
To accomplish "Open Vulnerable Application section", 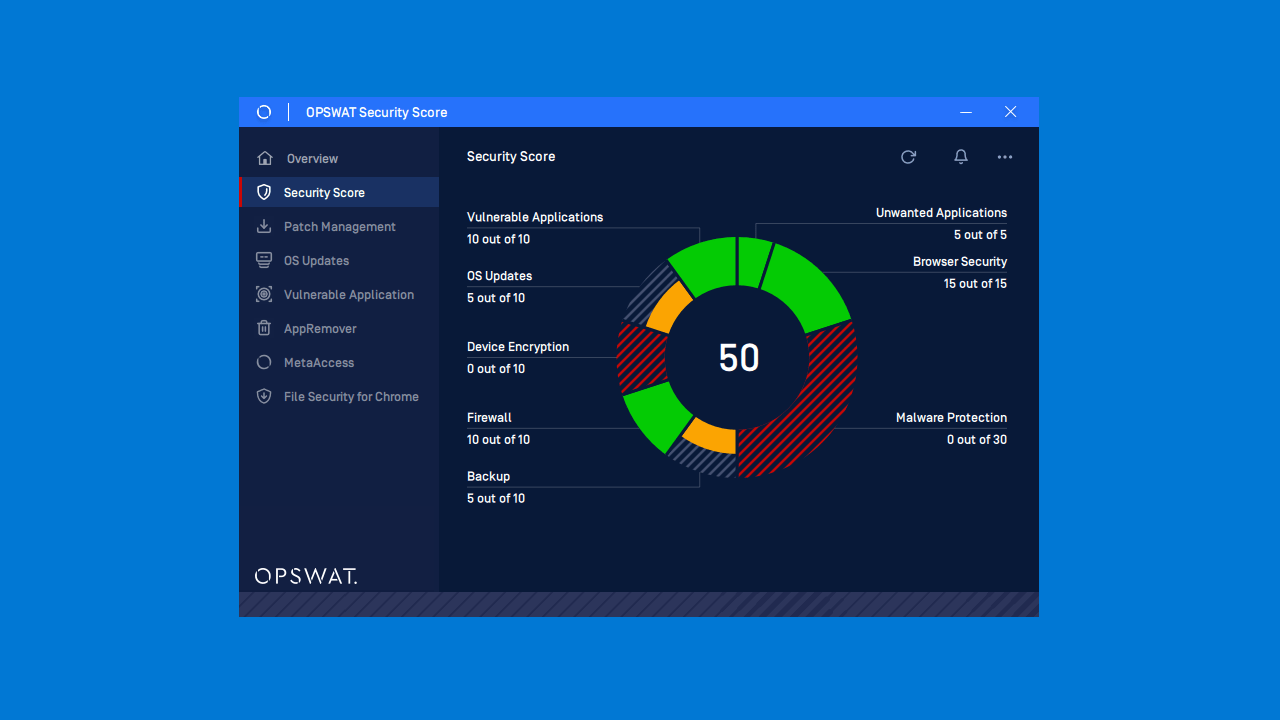I will 339,294.
